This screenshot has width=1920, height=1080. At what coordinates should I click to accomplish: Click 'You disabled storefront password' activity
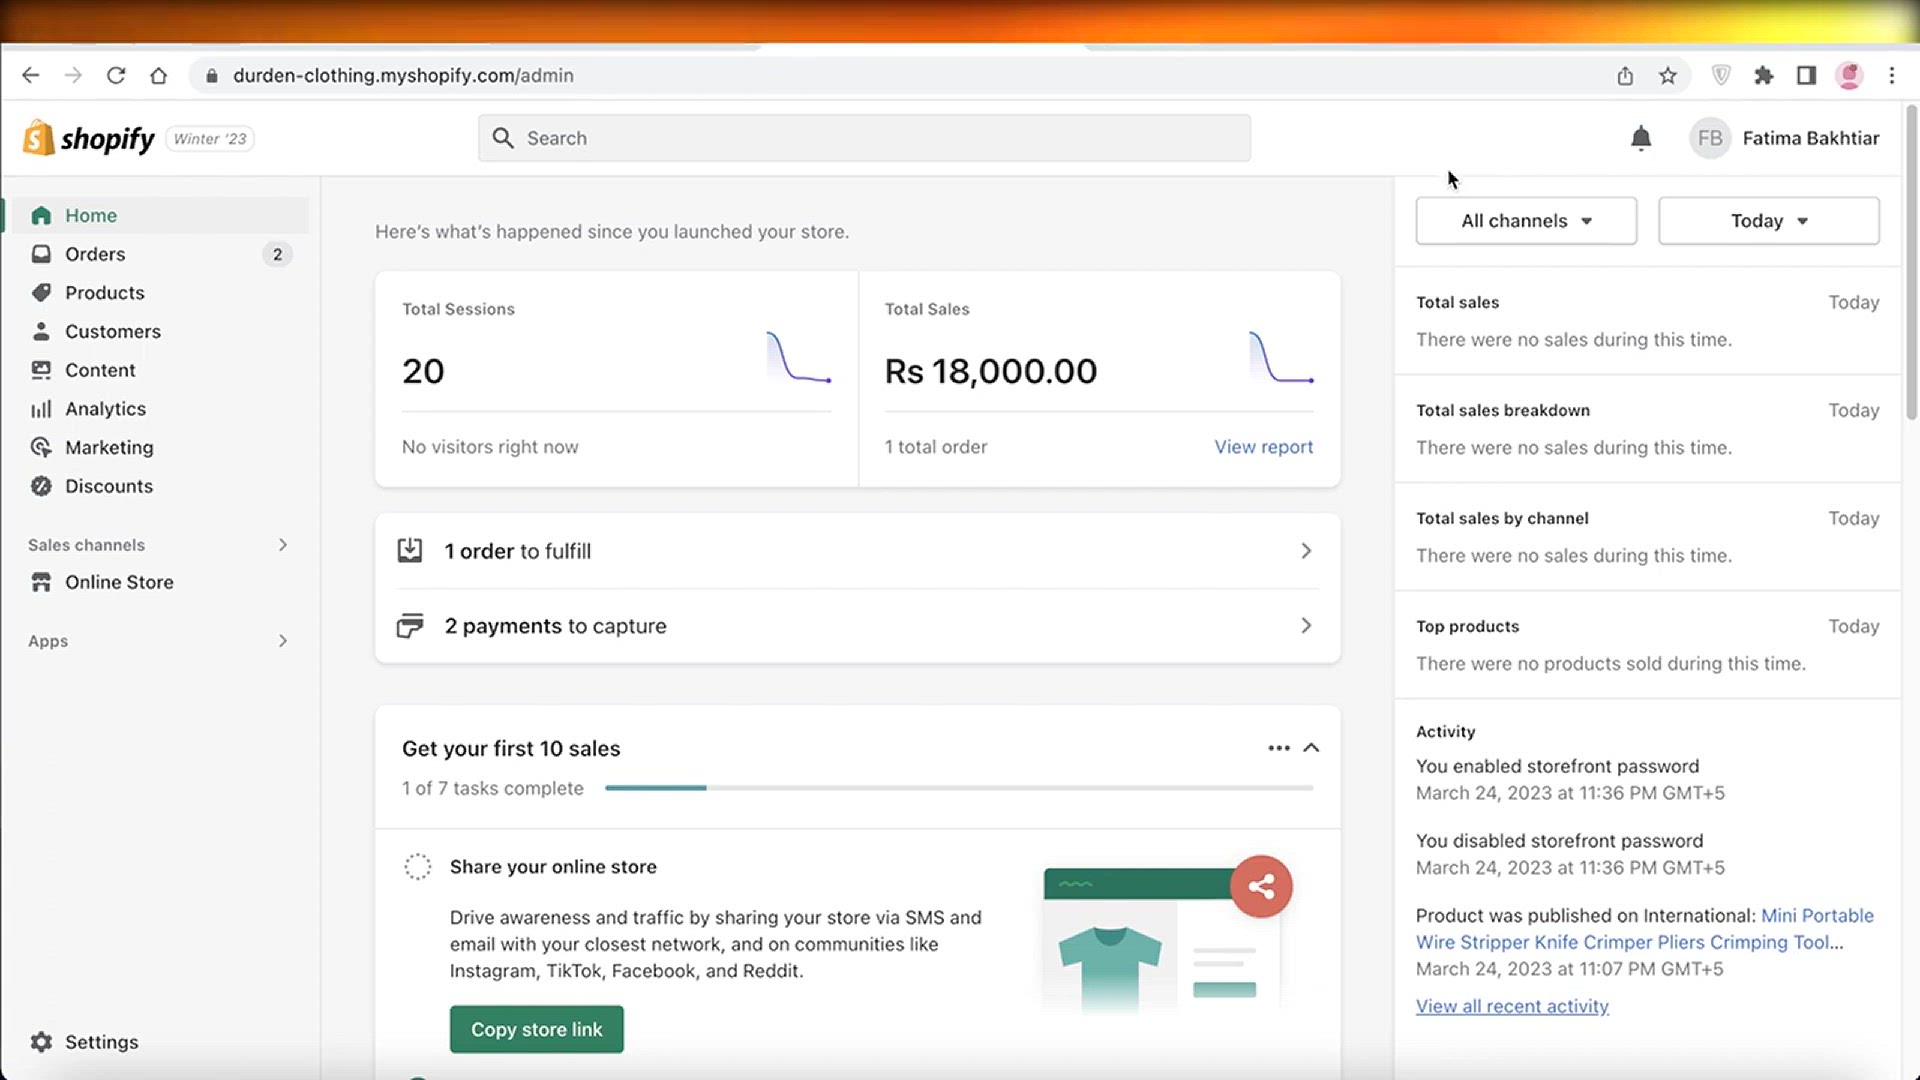pyautogui.click(x=1559, y=841)
